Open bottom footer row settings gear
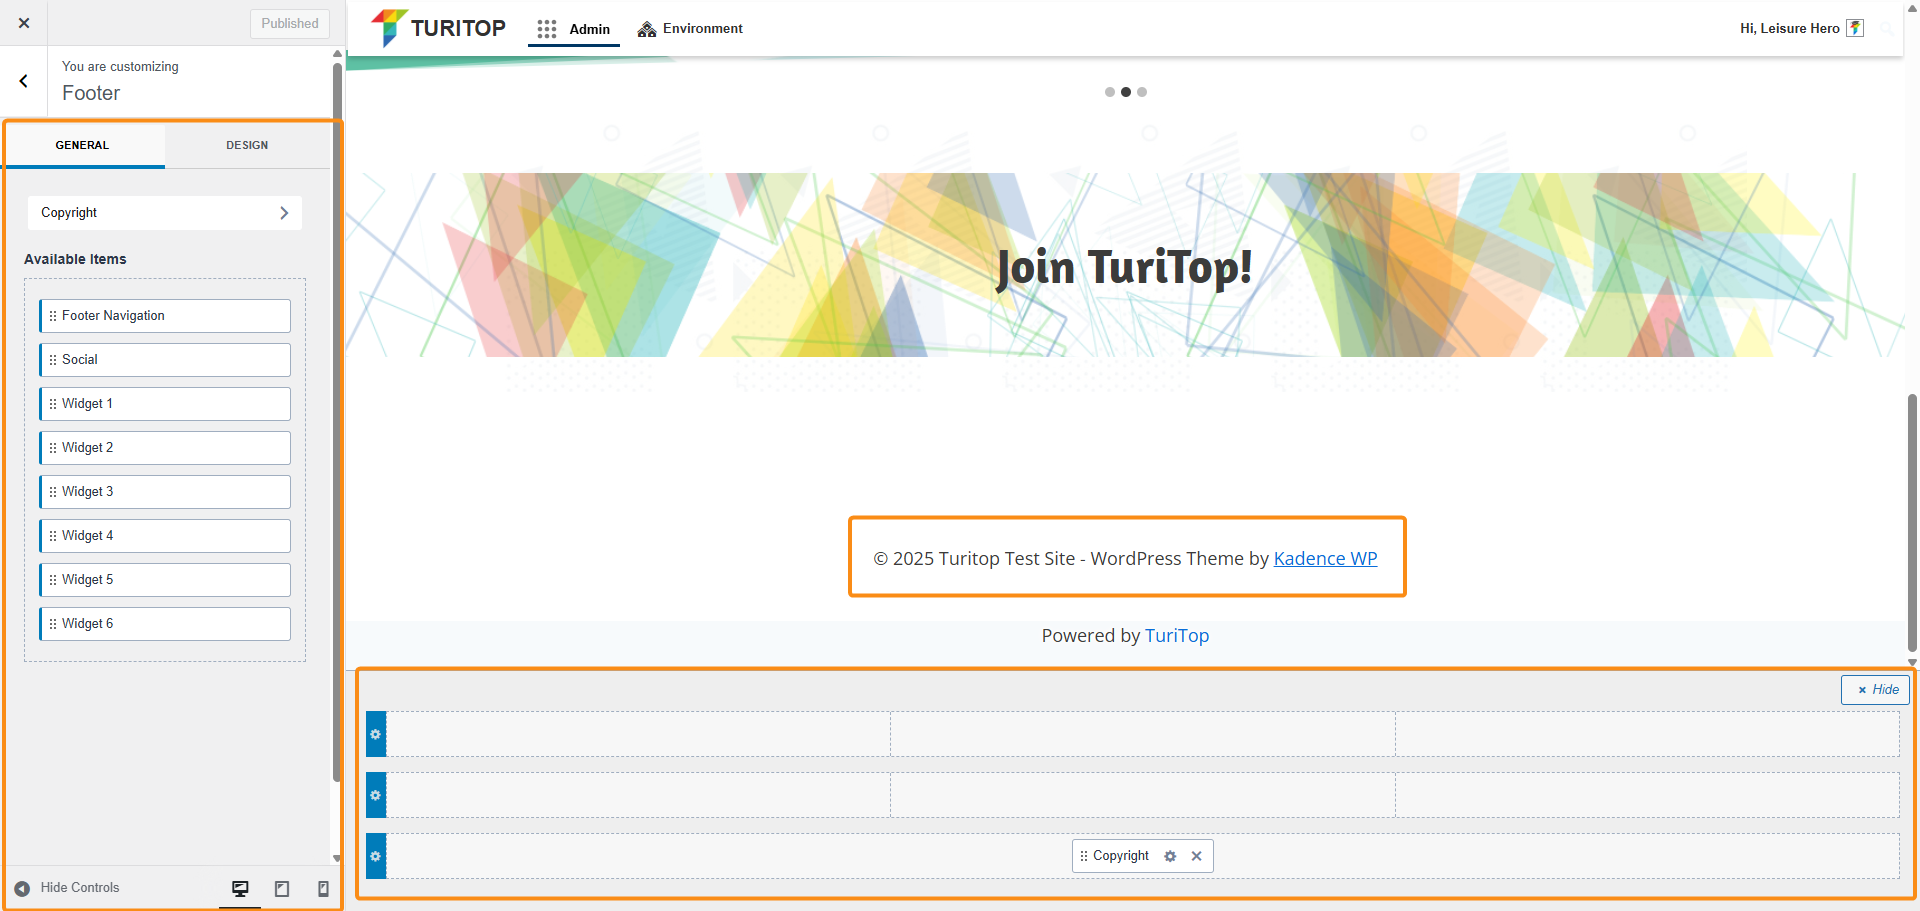 (x=376, y=857)
